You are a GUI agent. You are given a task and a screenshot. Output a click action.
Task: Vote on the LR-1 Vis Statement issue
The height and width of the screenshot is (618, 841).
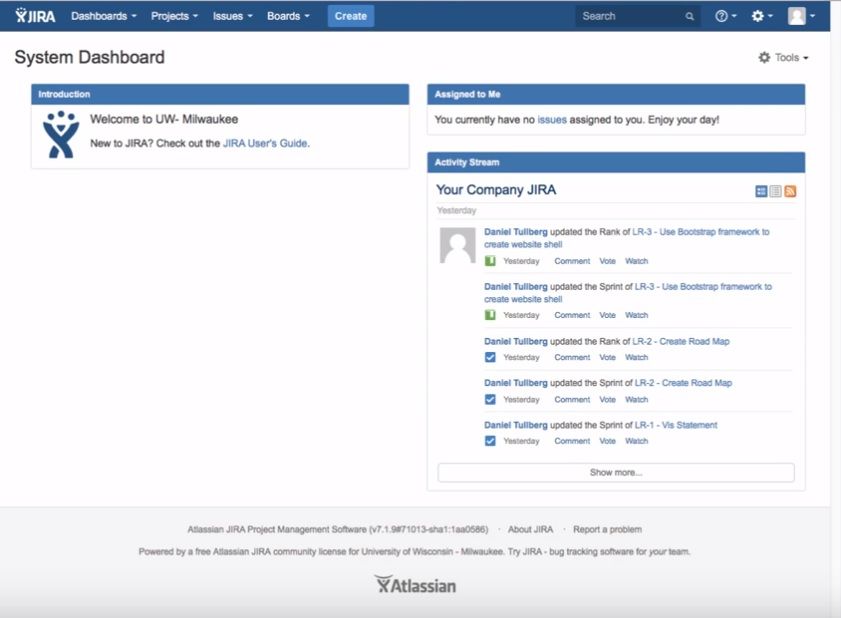607,440
